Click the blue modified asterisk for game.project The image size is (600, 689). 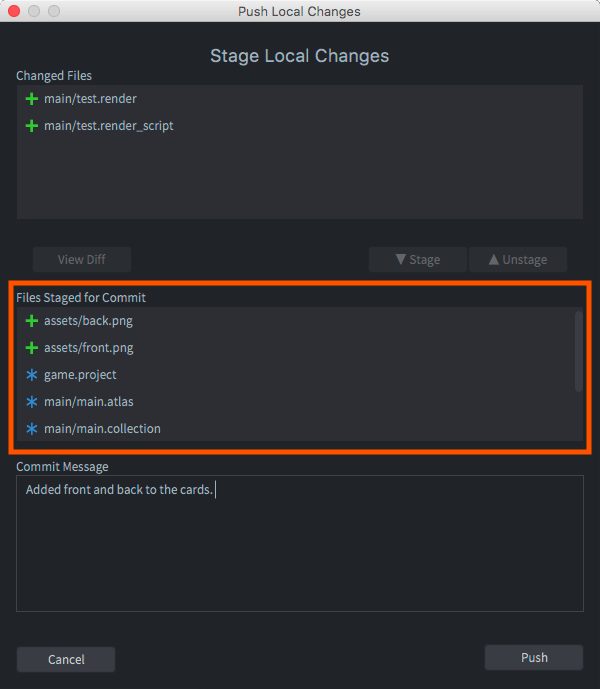point(32,375)
